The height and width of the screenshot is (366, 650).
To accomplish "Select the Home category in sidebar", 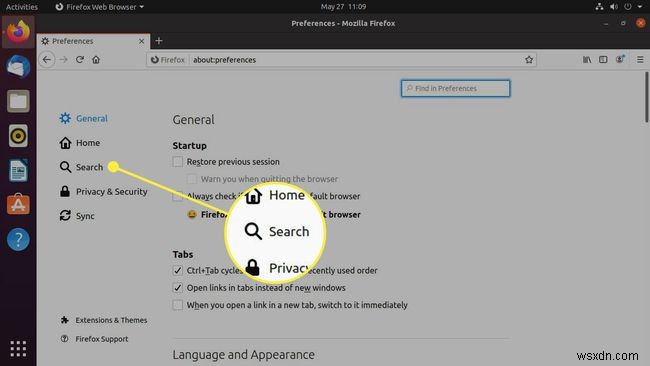I will 80,143.
